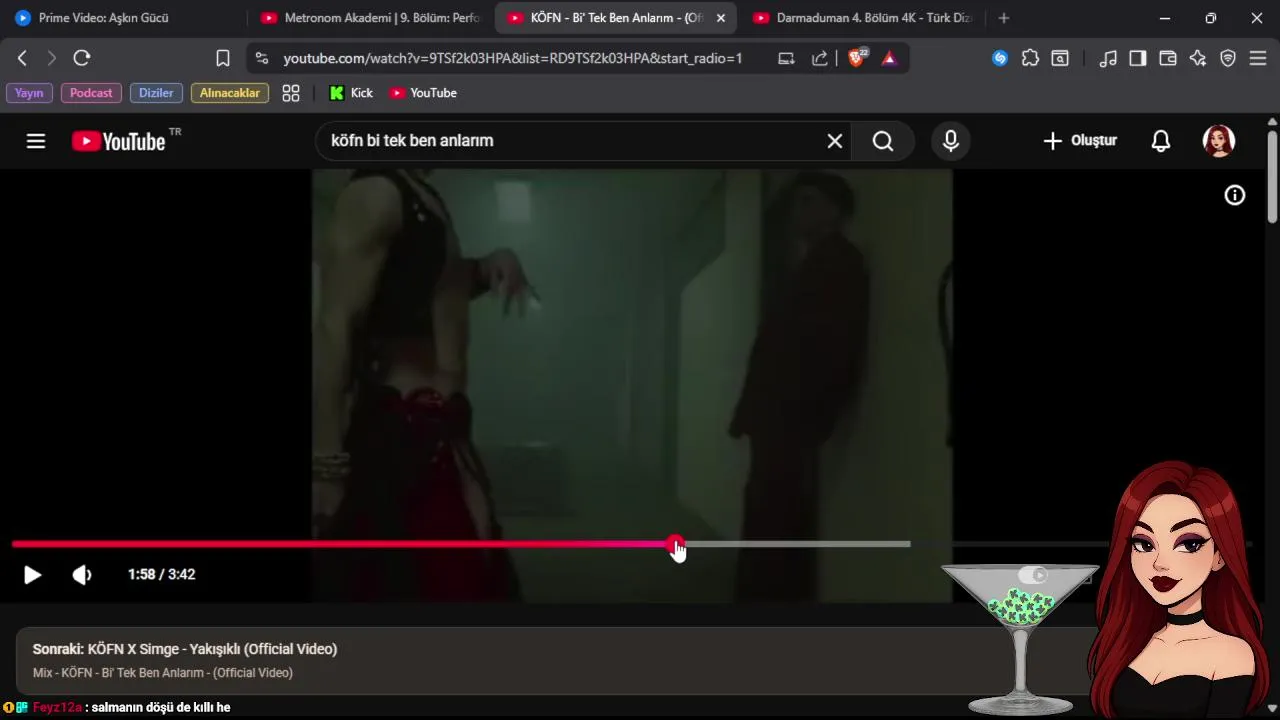The width and height of the screenshot is (1280, 720).
Task: Open Brave Shields lion icon
Action: tap(857, 58)
